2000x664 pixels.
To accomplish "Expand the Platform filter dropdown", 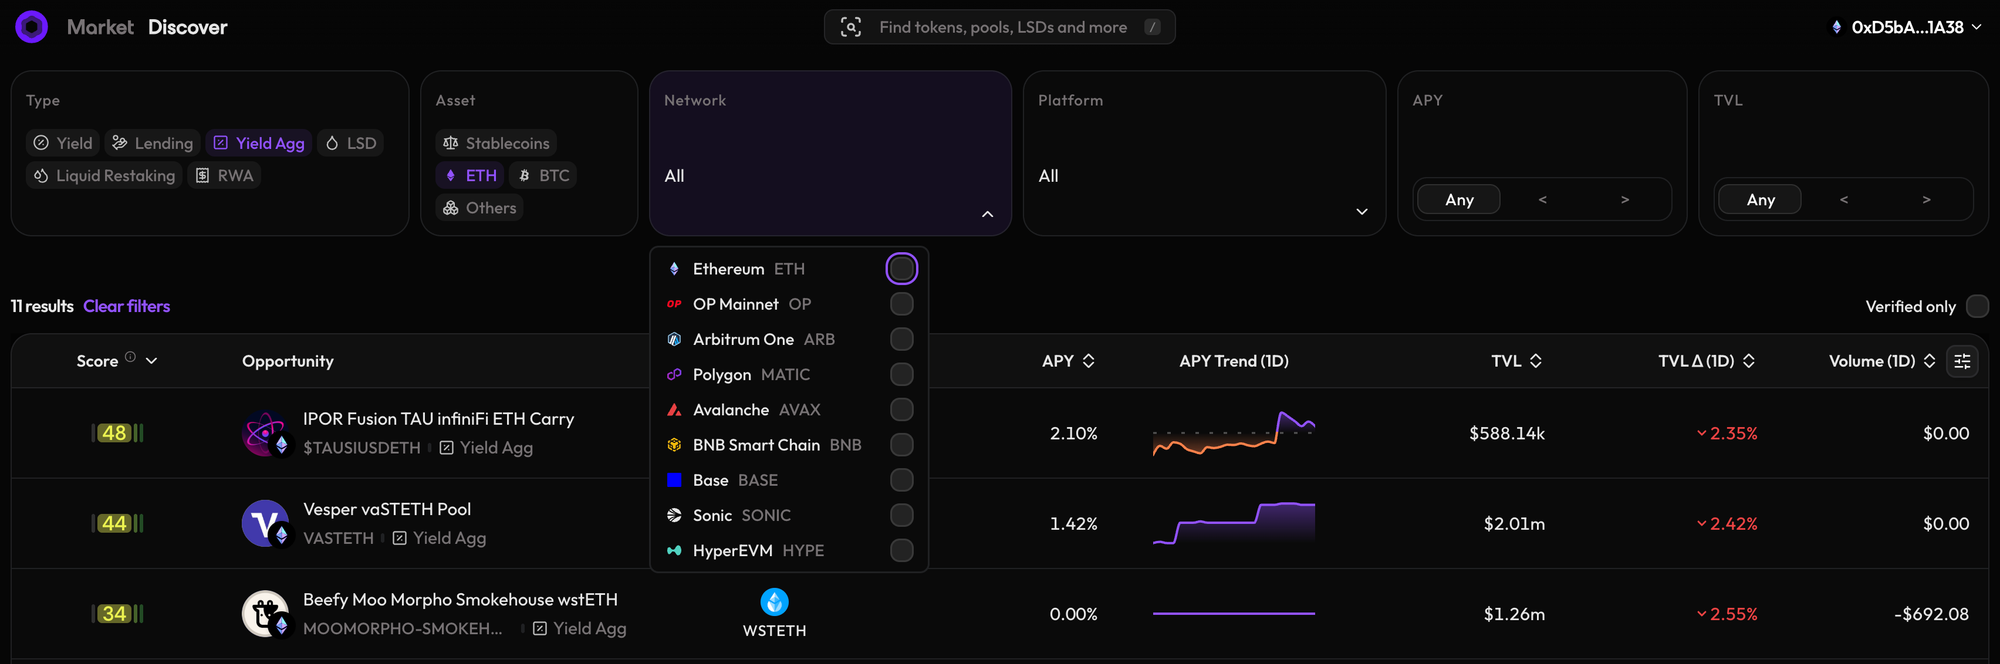I will click(1361, 212).
